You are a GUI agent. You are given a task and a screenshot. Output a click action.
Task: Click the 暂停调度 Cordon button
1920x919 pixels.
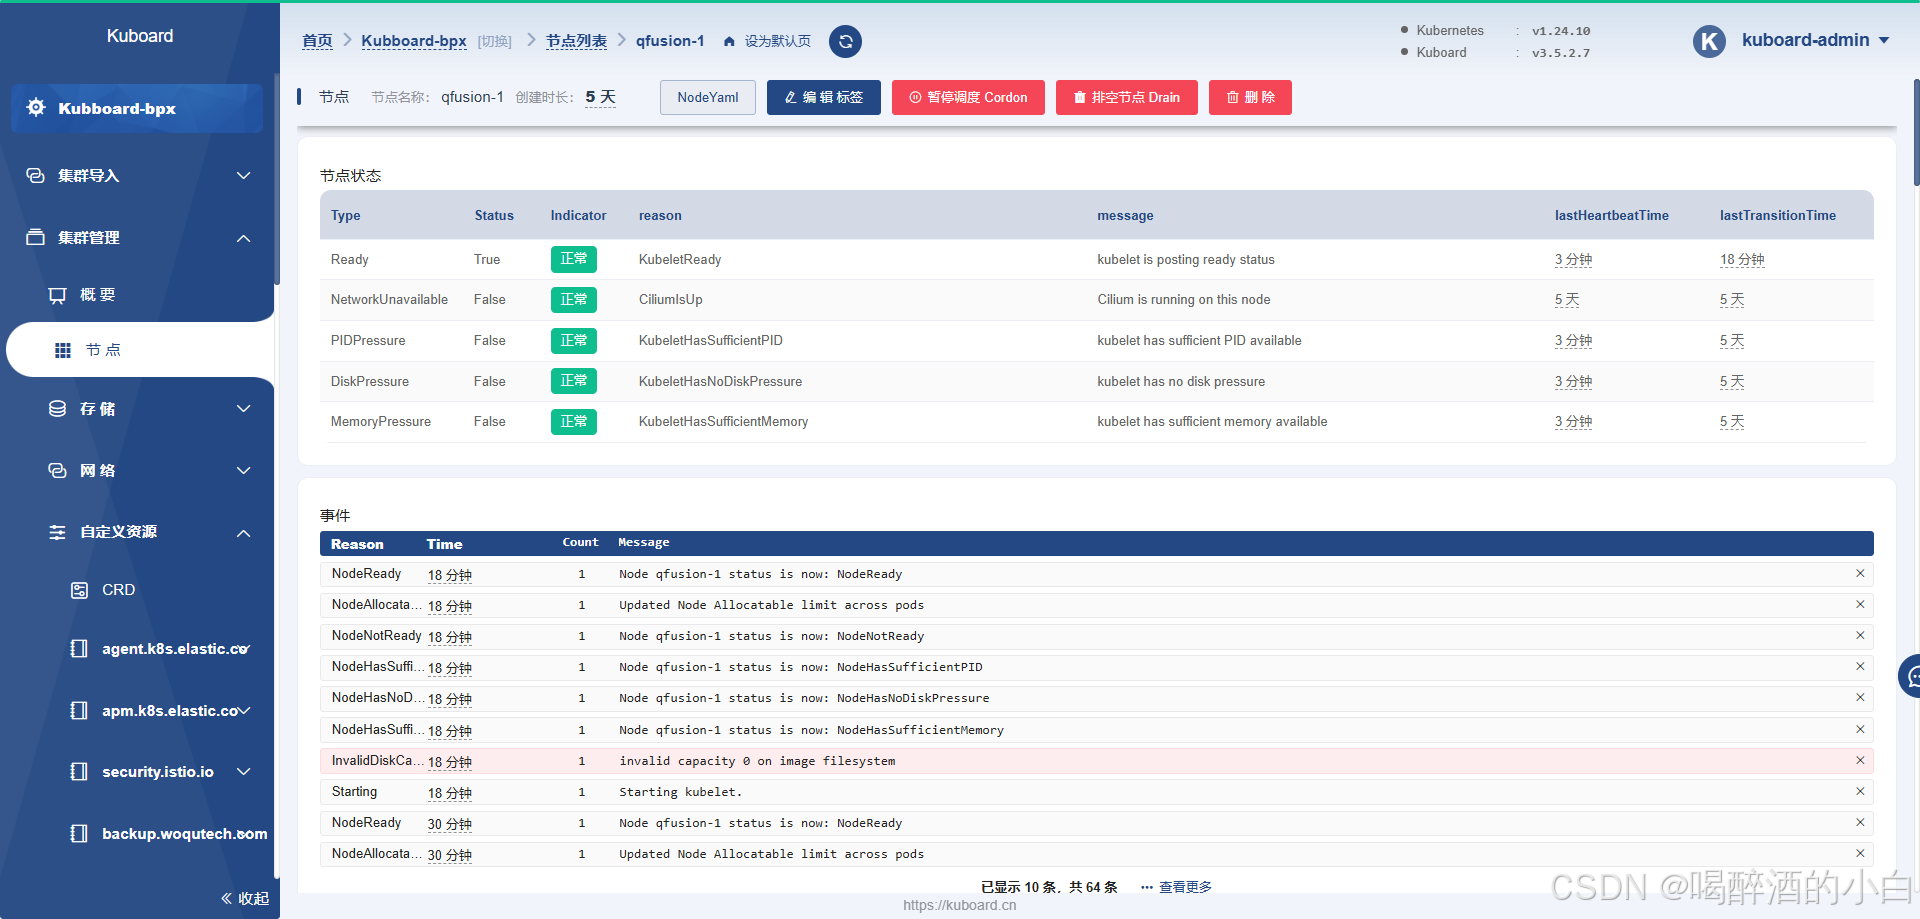(968, 98)
